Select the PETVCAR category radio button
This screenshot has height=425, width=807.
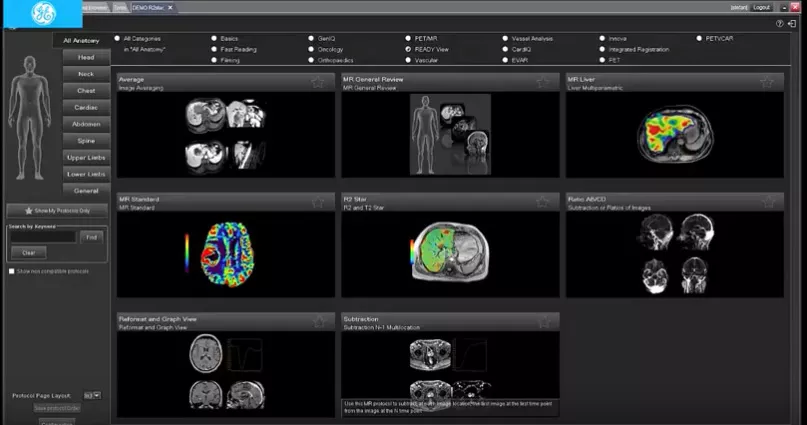coord(699,39)
